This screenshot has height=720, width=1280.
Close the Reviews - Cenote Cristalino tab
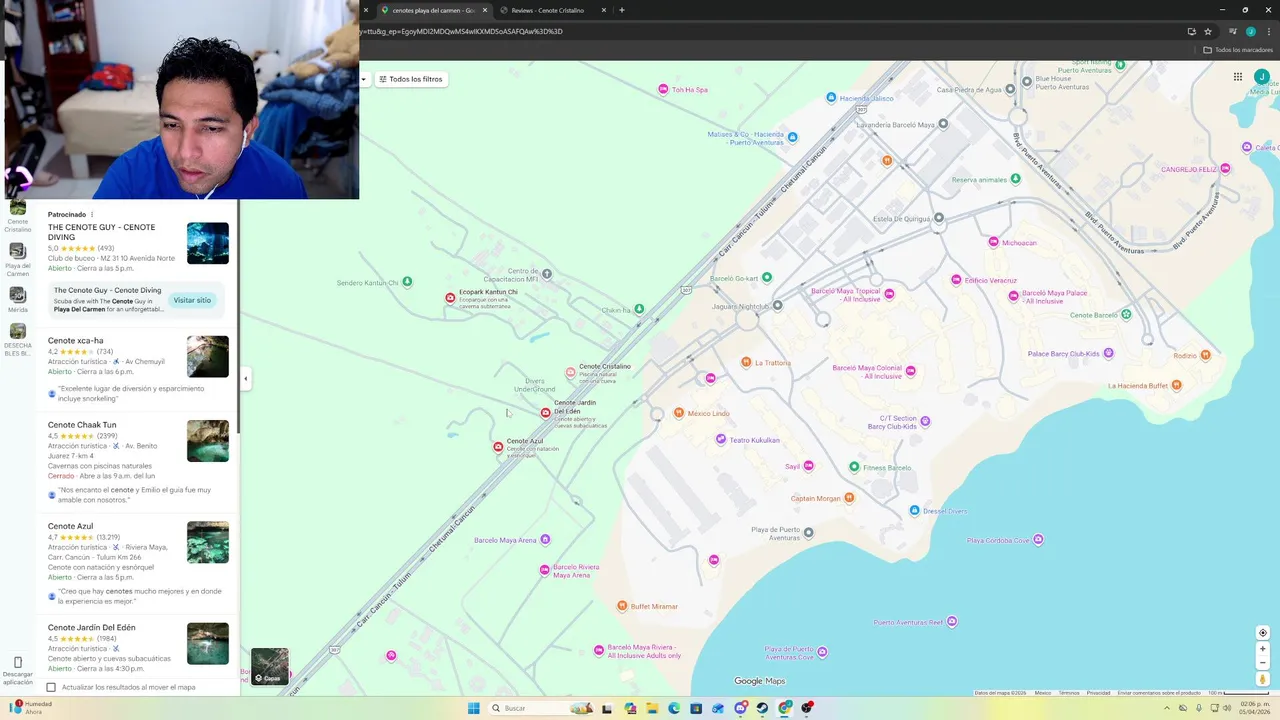click(x=604, y=10)
